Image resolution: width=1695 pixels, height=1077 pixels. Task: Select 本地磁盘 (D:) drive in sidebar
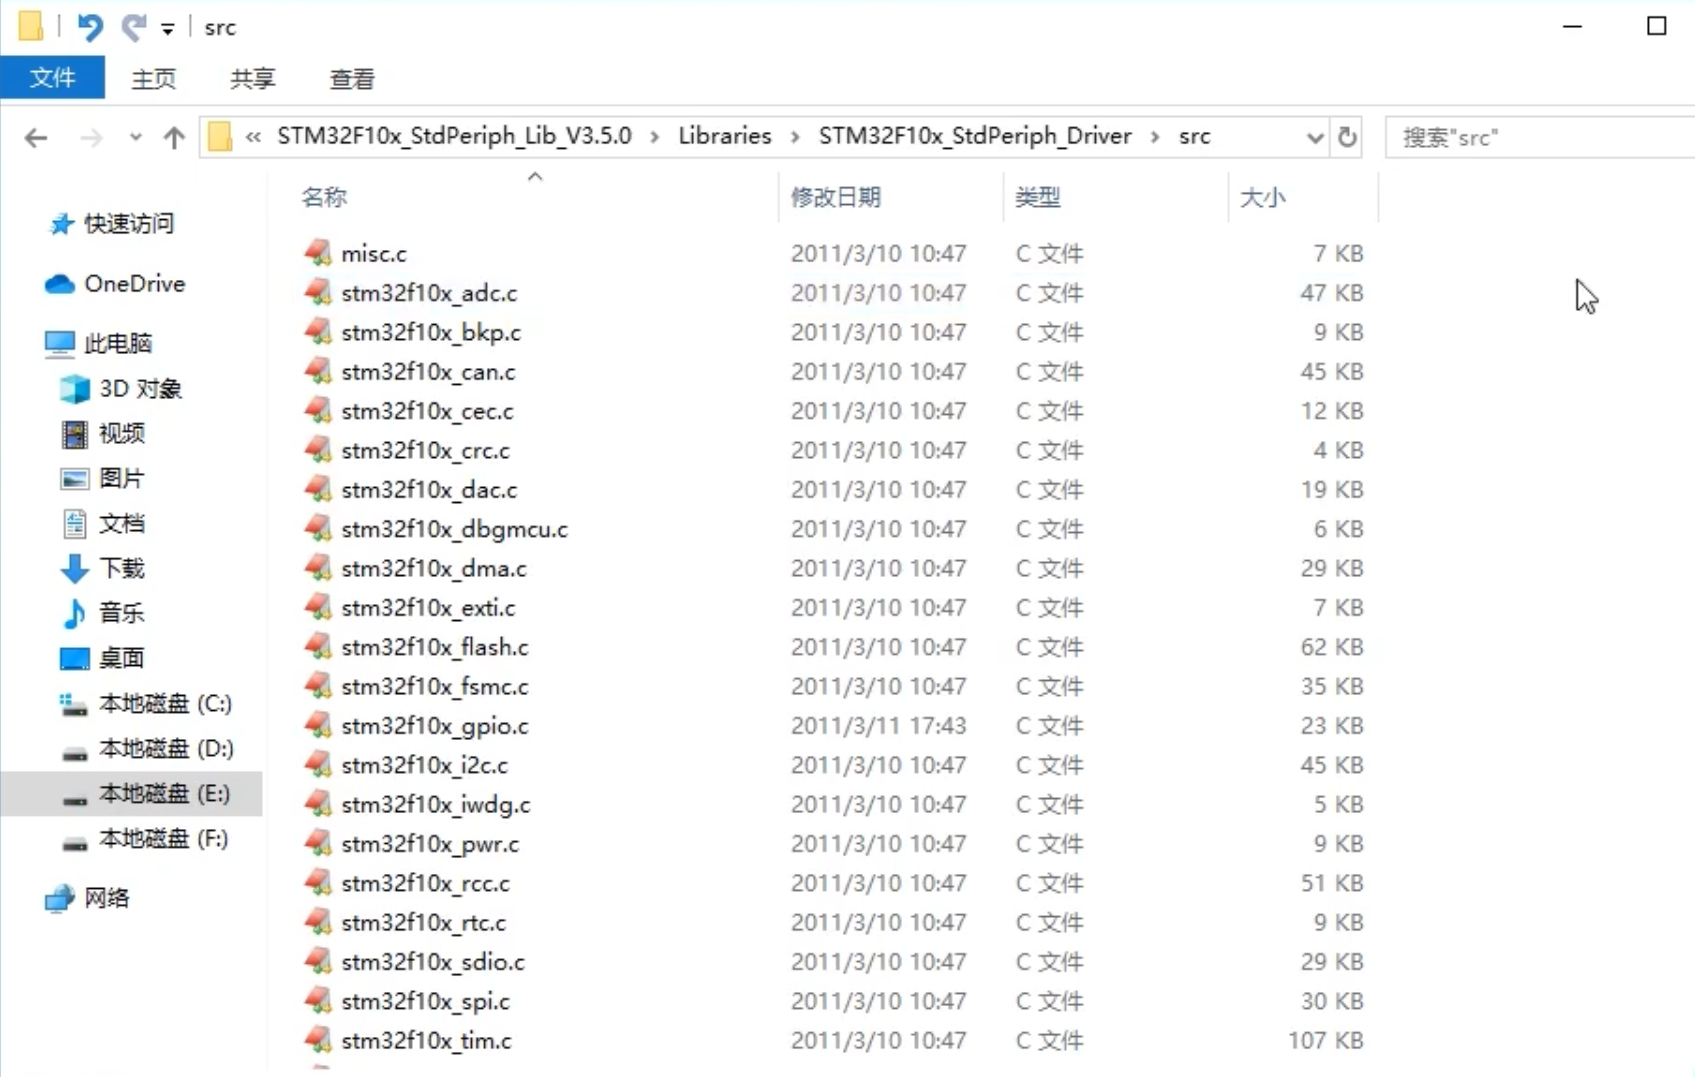[x=146, y=749]
